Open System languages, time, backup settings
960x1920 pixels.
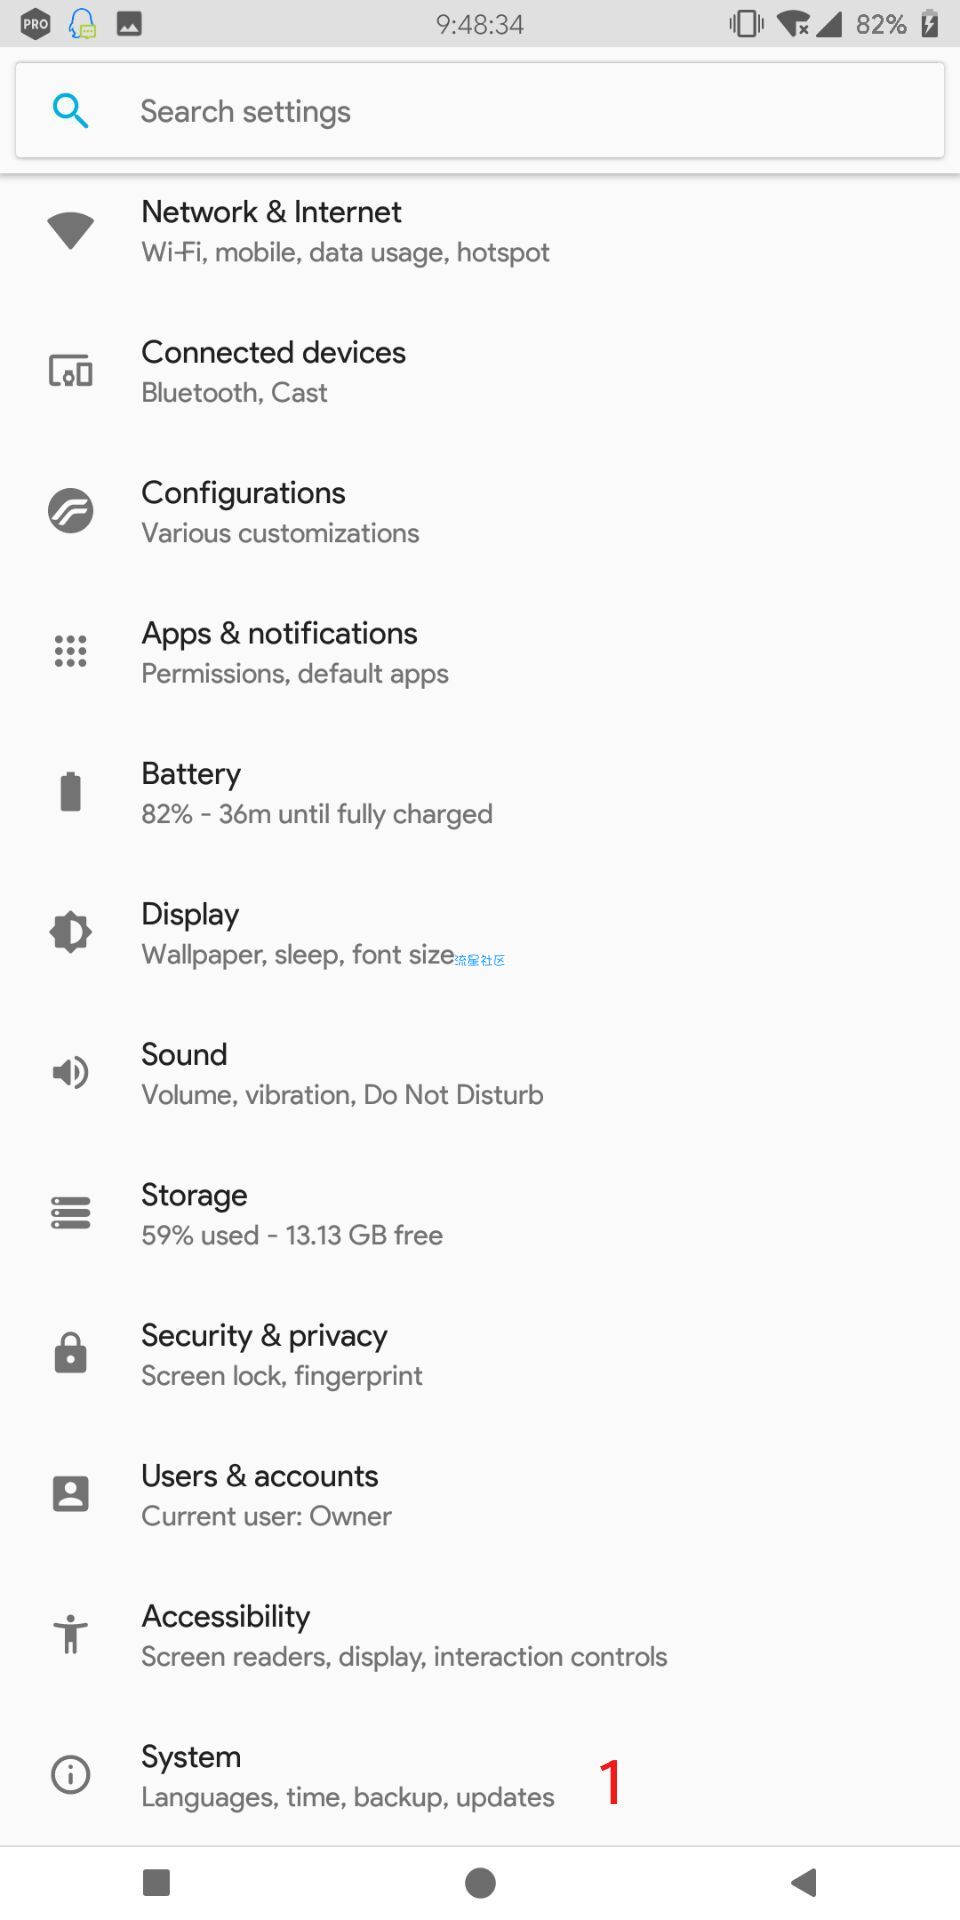(480, 1775)
